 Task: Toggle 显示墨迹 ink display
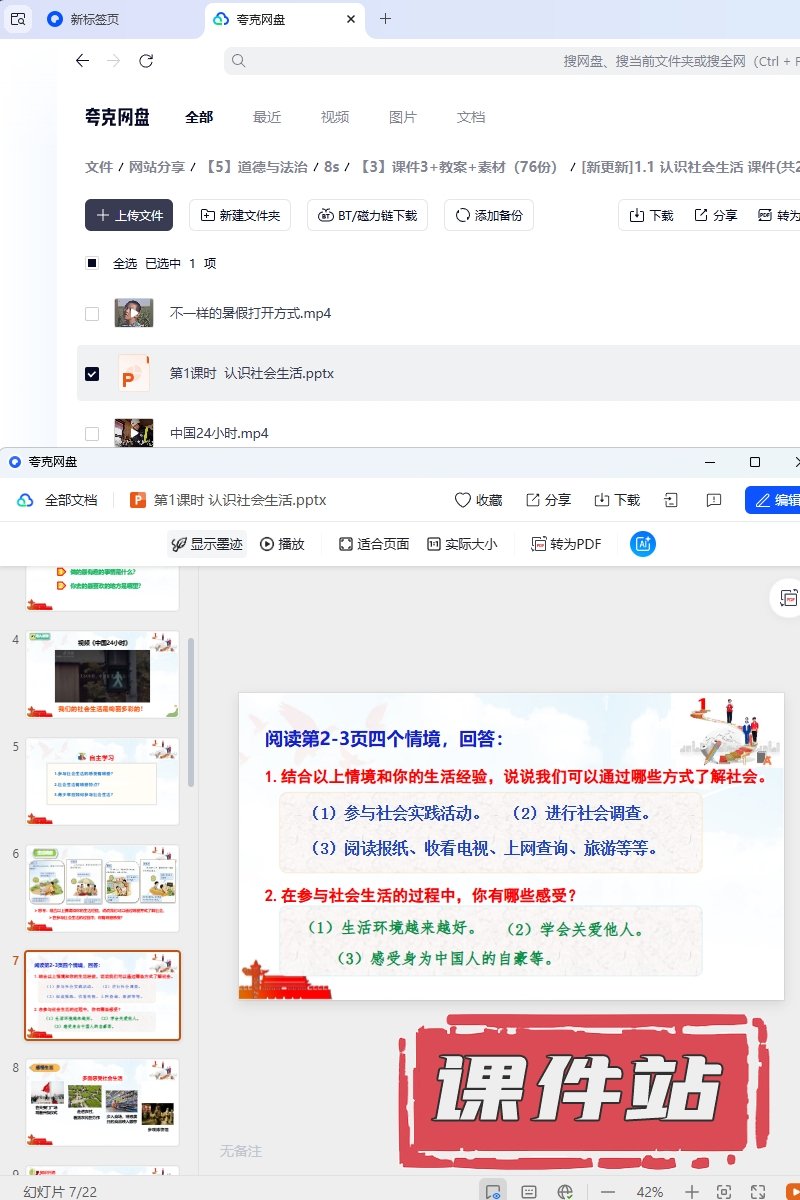click(206, 544)
